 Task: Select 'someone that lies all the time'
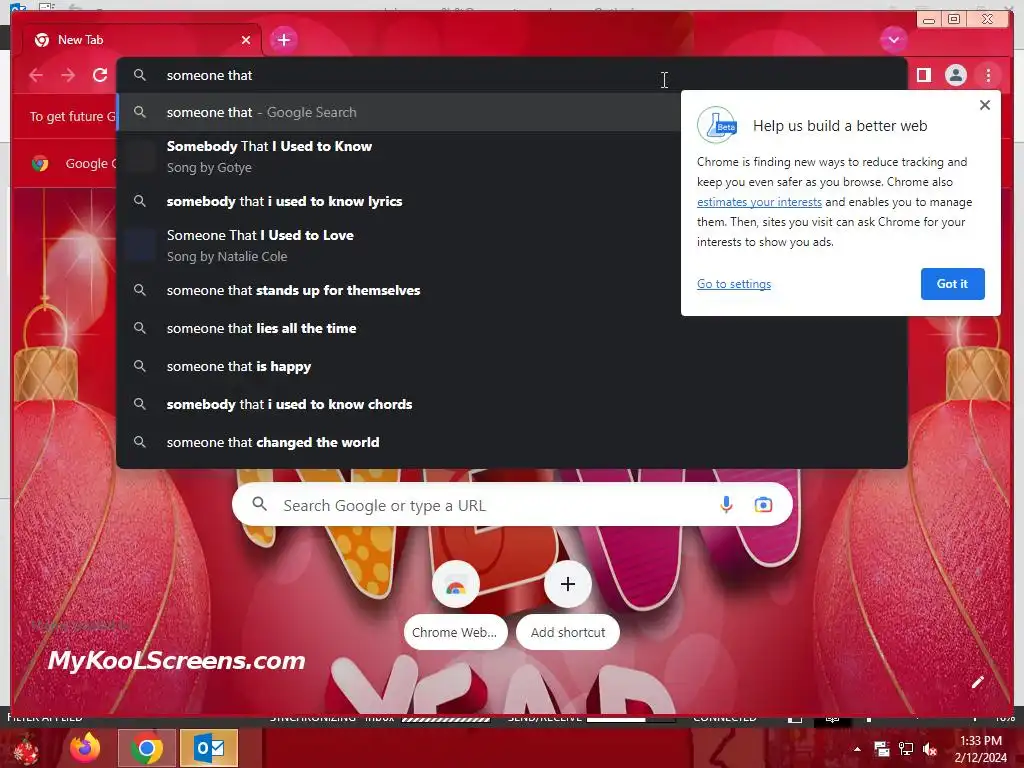(511, 328)
